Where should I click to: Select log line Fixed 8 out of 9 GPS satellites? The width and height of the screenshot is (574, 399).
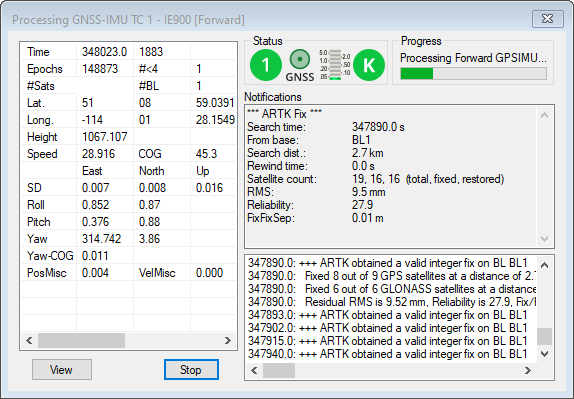pyautogui.click(x=392, y=276)
